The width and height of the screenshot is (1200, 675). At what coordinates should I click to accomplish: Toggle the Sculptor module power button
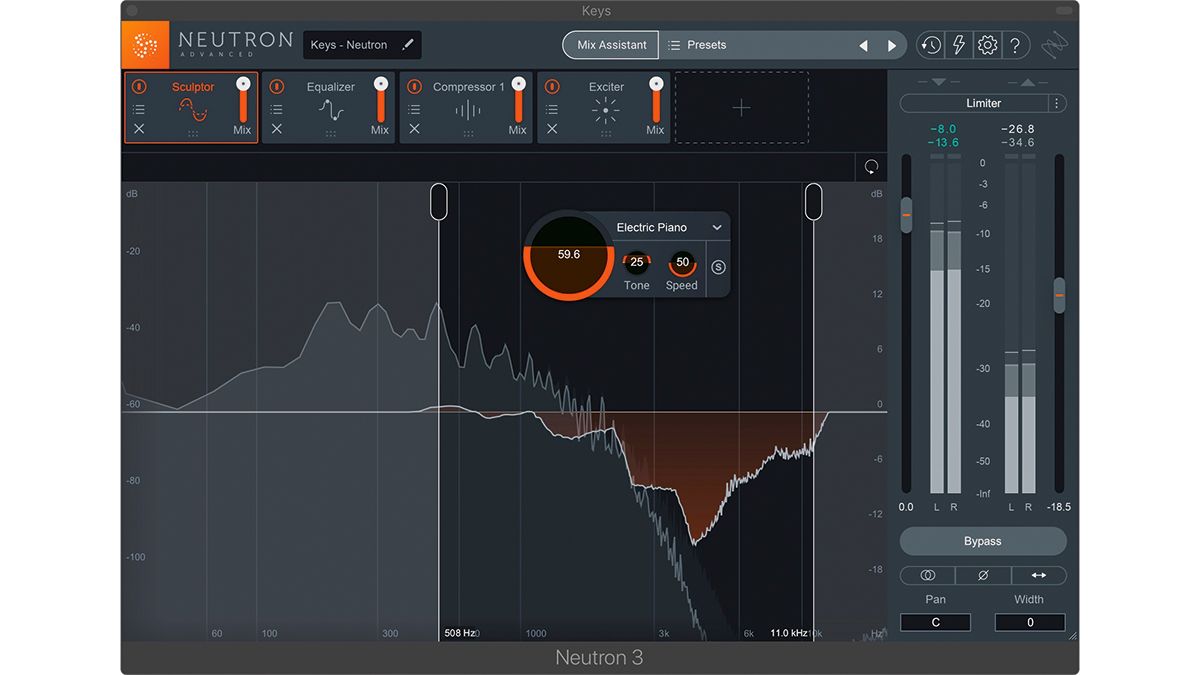click(x=139, y=87)
